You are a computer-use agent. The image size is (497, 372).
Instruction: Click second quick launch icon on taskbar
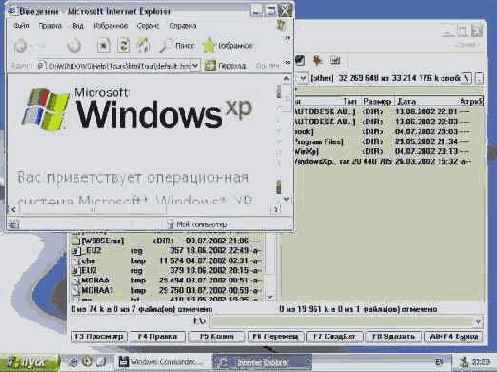pyautogui.click(x=87, y=362)
